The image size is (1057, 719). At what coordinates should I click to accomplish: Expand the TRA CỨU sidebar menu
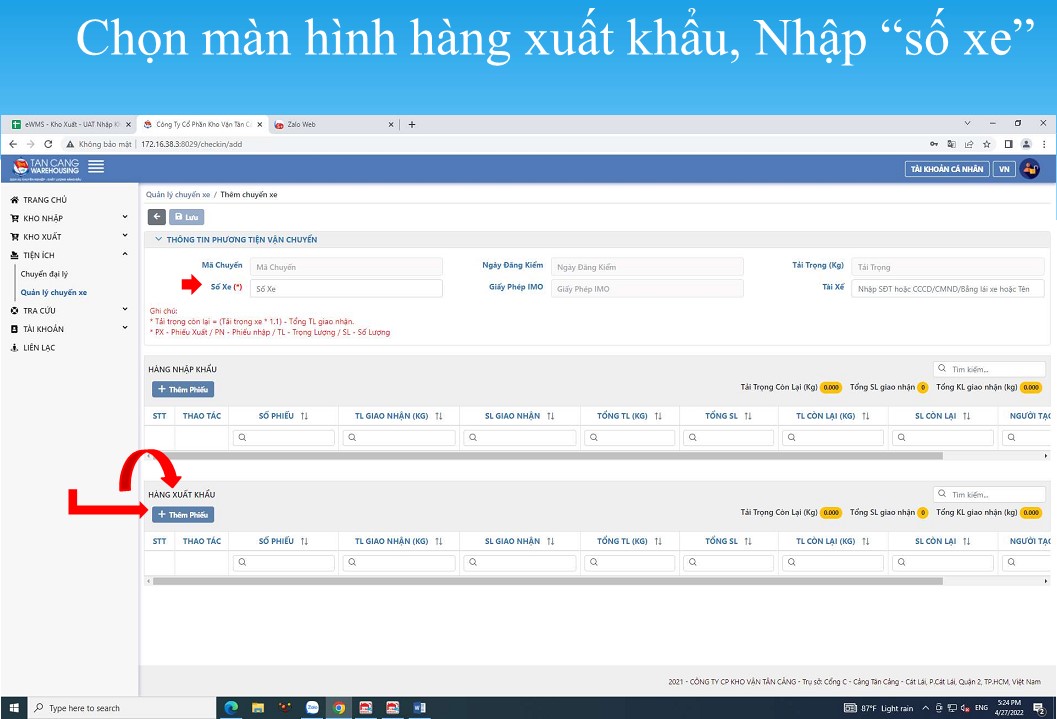[x=124, y=310]
